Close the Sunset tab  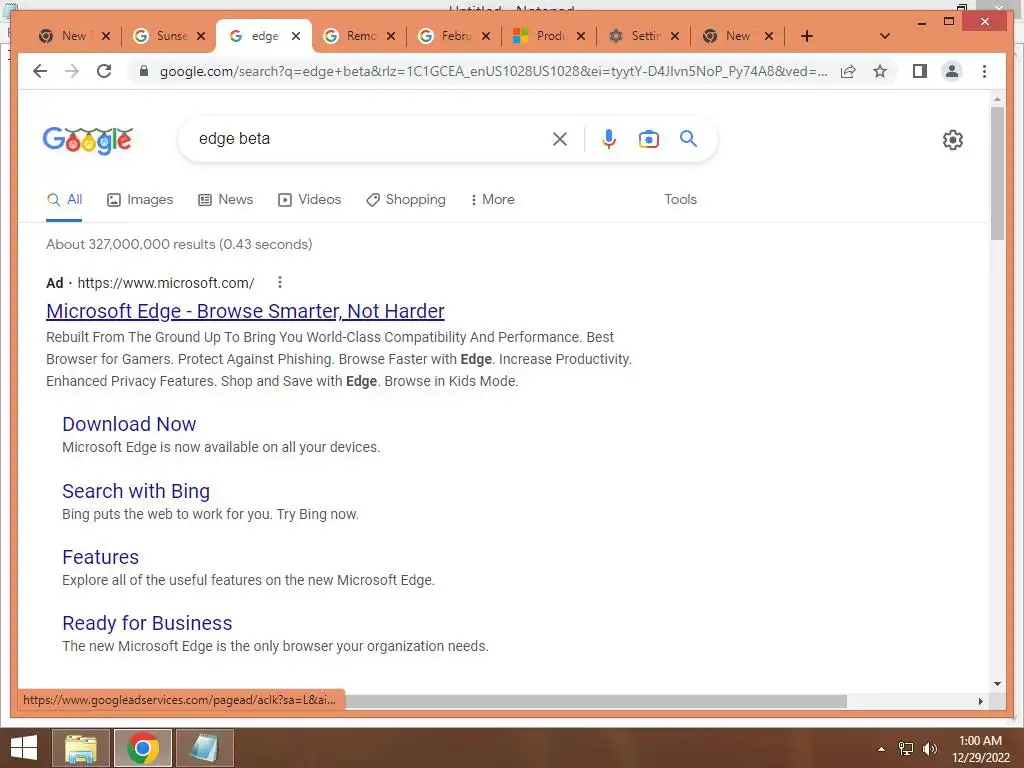pyautogui.click(x=201, y=36)
